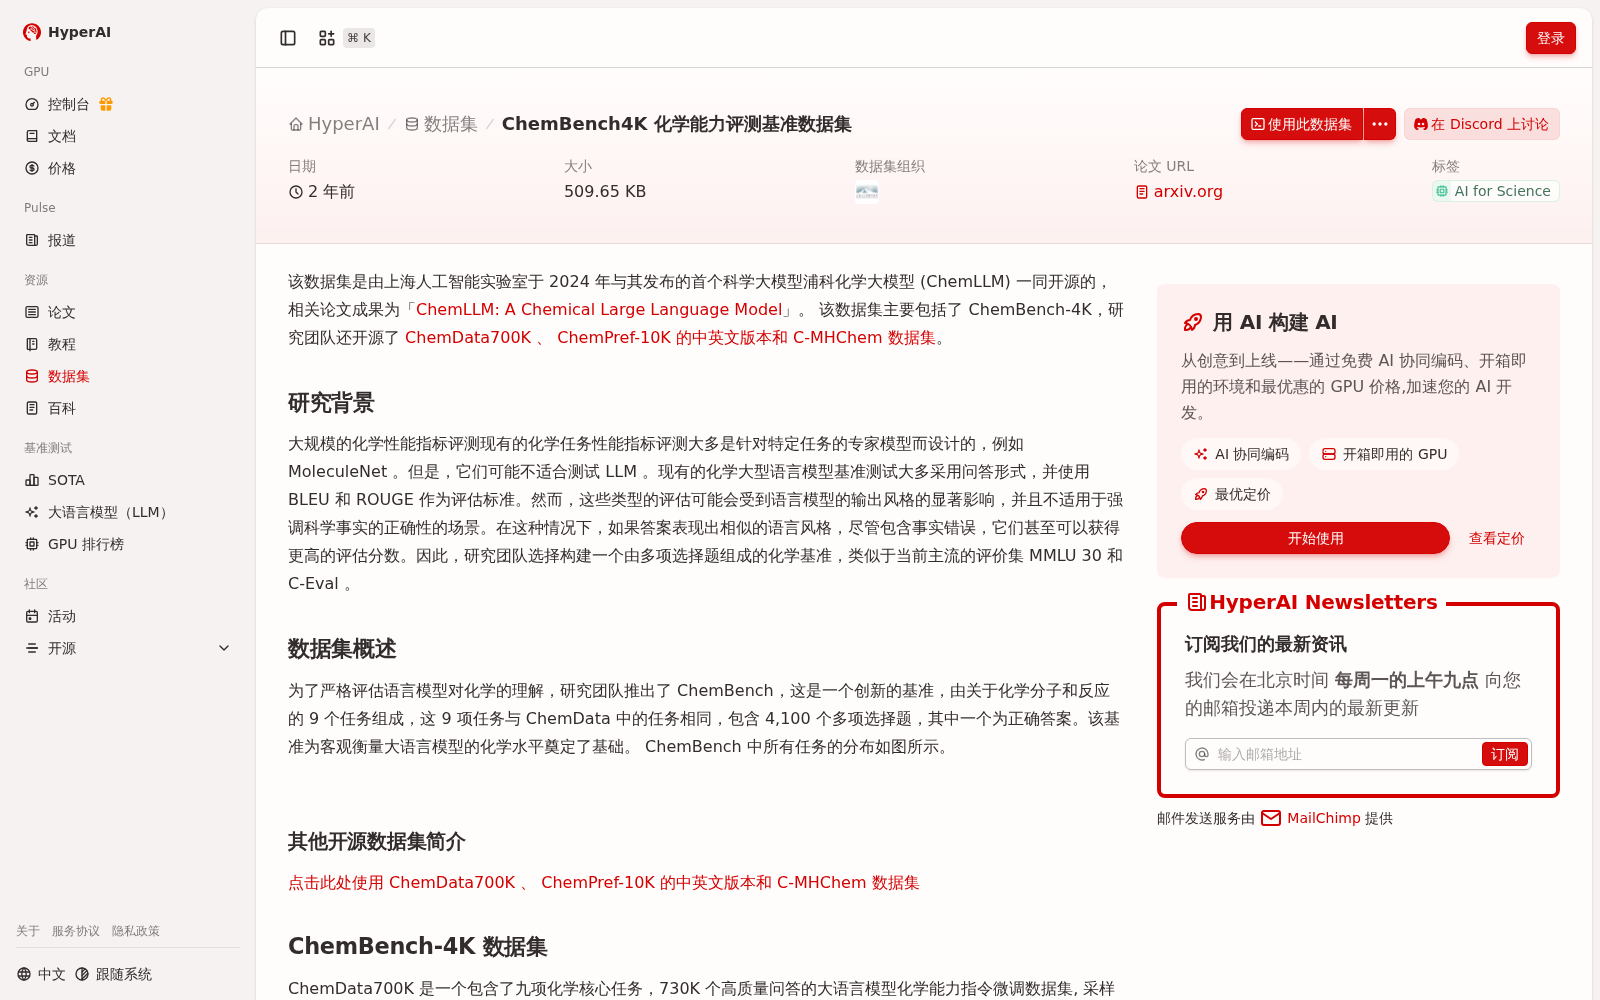Change theme via 跟随系统 selector

[113, 974]
